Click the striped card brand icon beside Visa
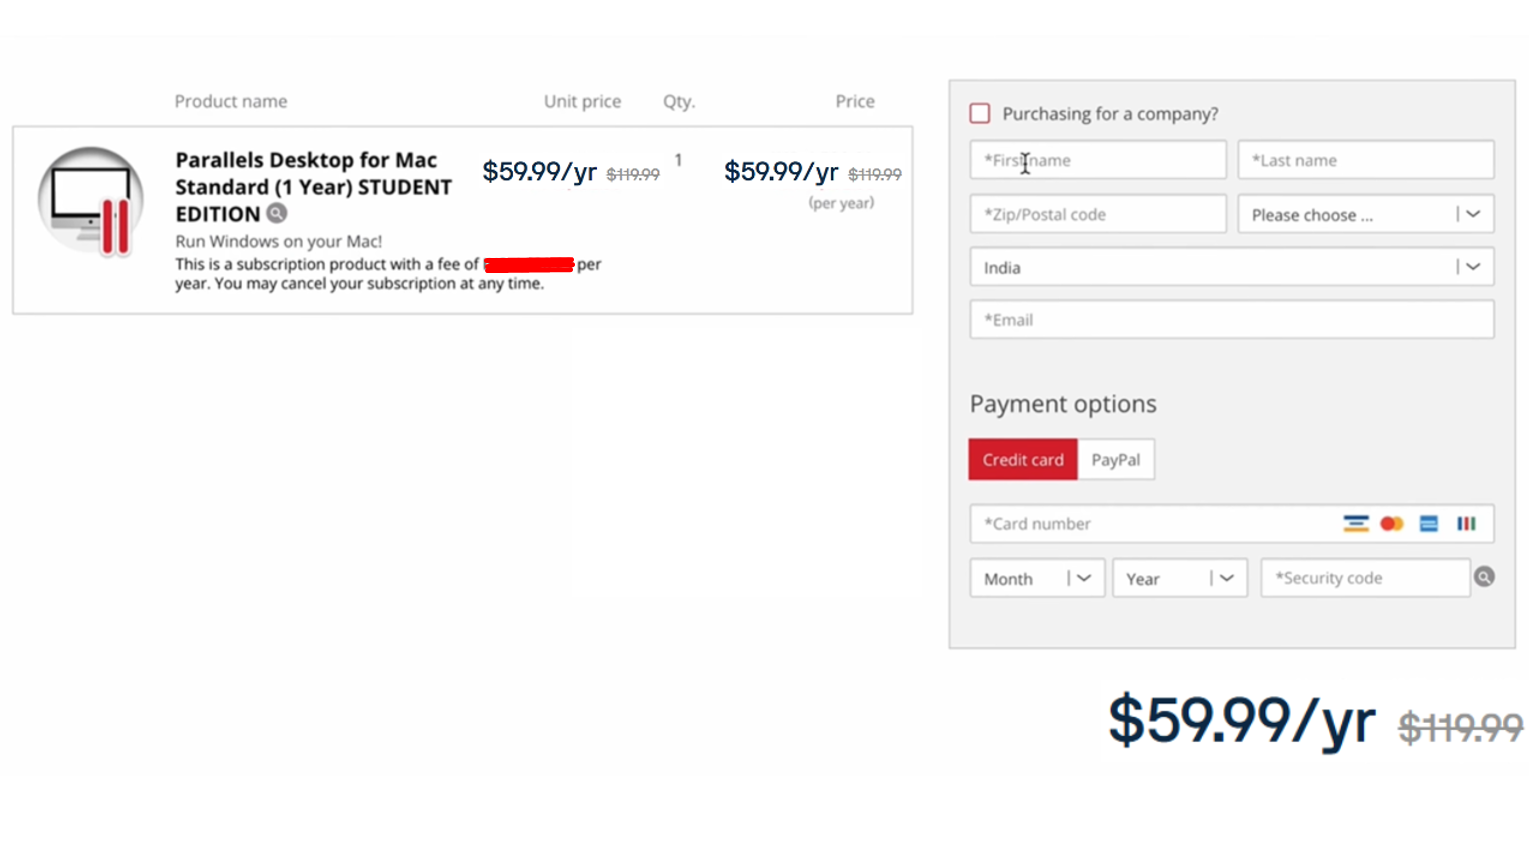 (x=1465, y=523)
